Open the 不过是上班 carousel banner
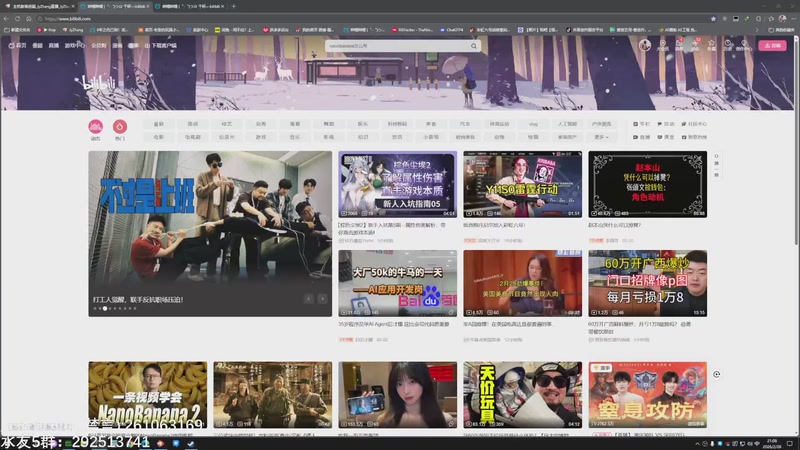 tap(210, 234)
